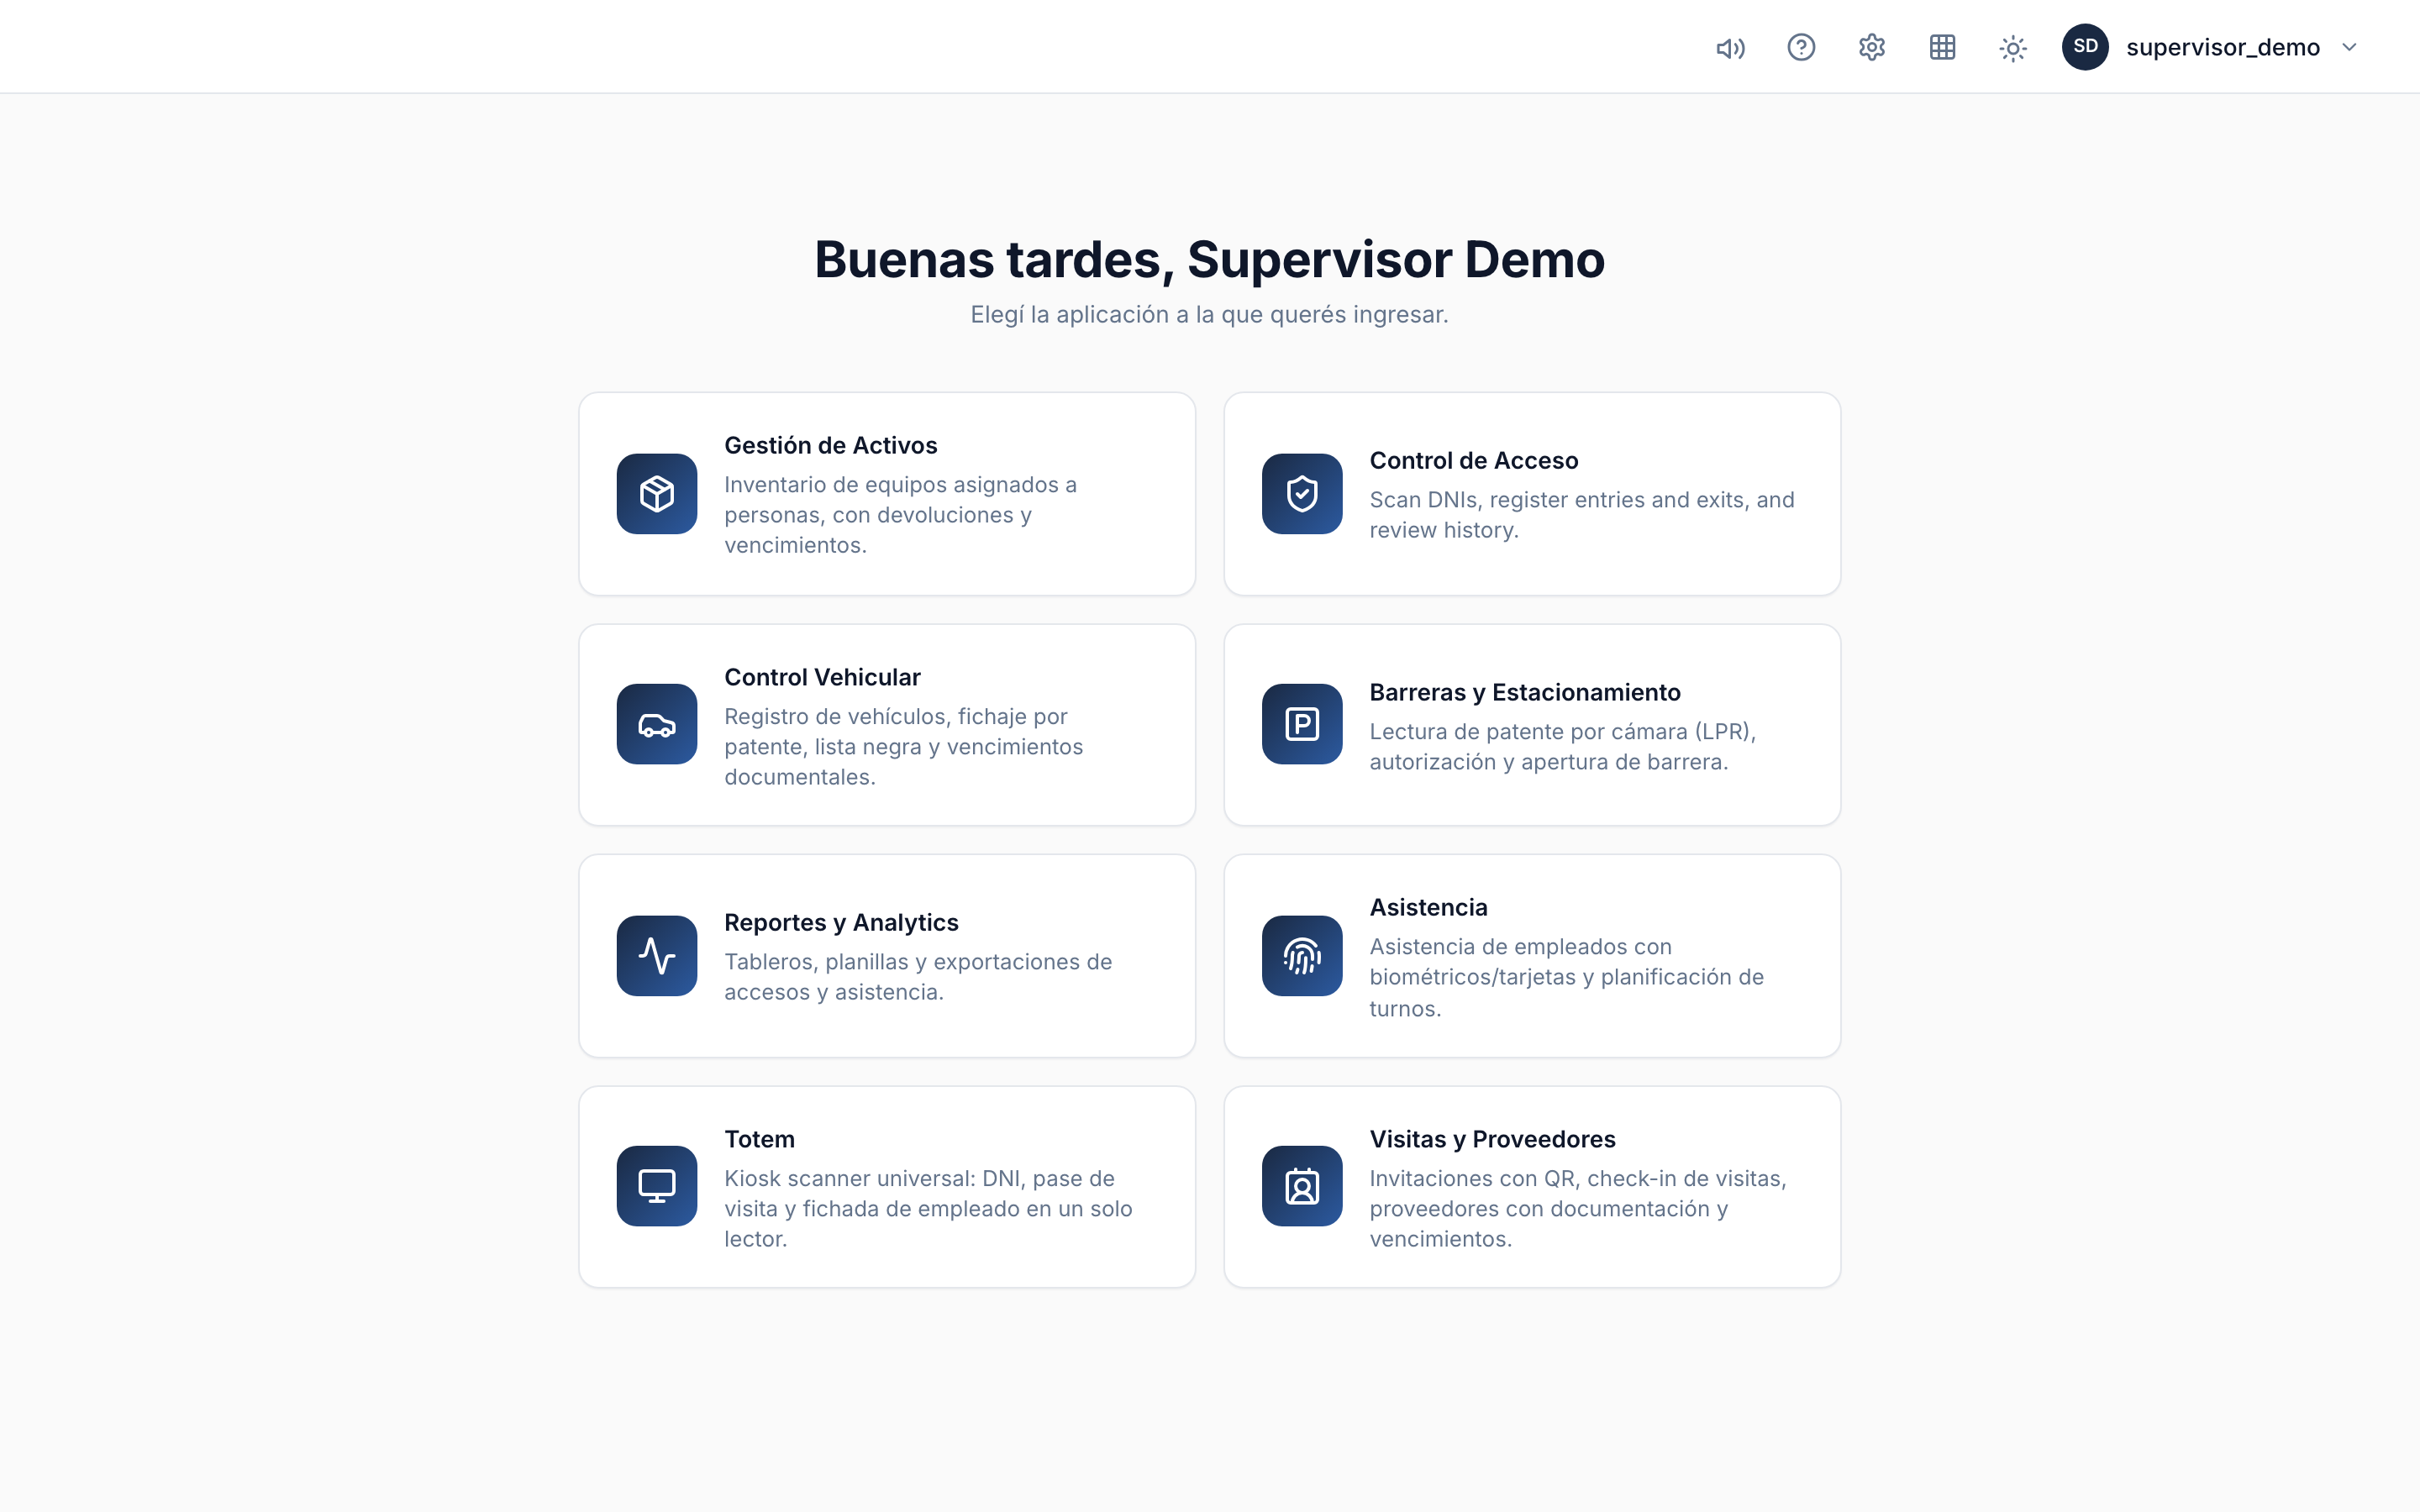The height and width of the screenshot is (1512, 2420).
Task: Click text 'Elegí la aplicación a la que querés ingresar.'
Action: point(1209,315)
